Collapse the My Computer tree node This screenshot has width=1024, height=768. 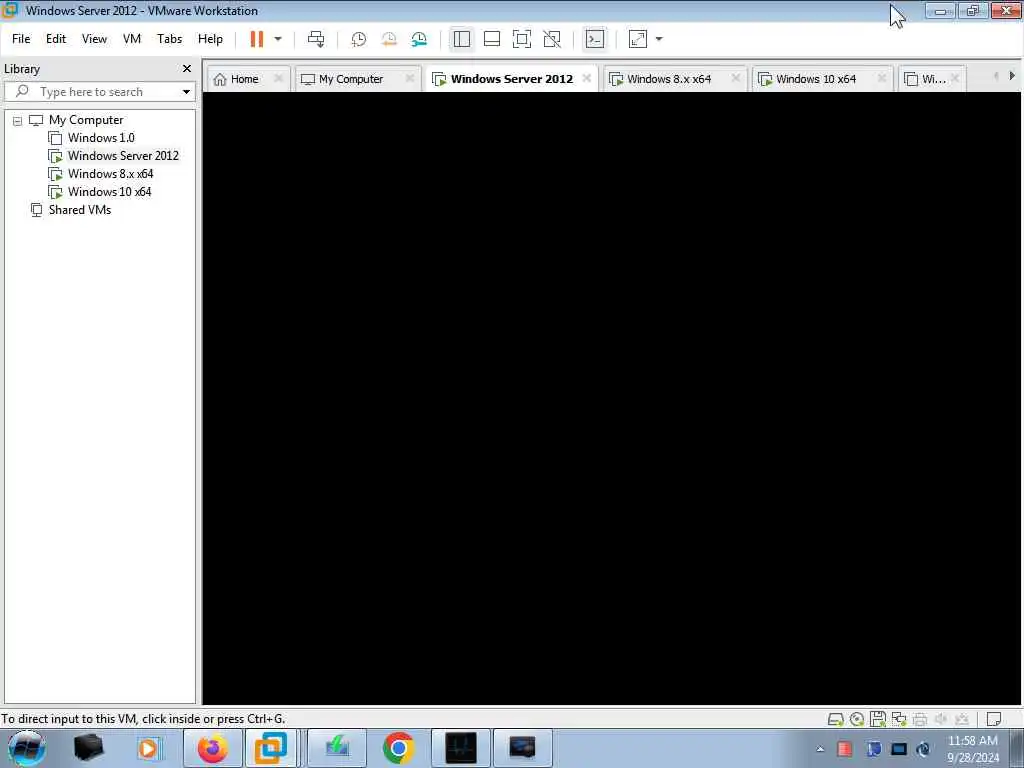(18, 121)
